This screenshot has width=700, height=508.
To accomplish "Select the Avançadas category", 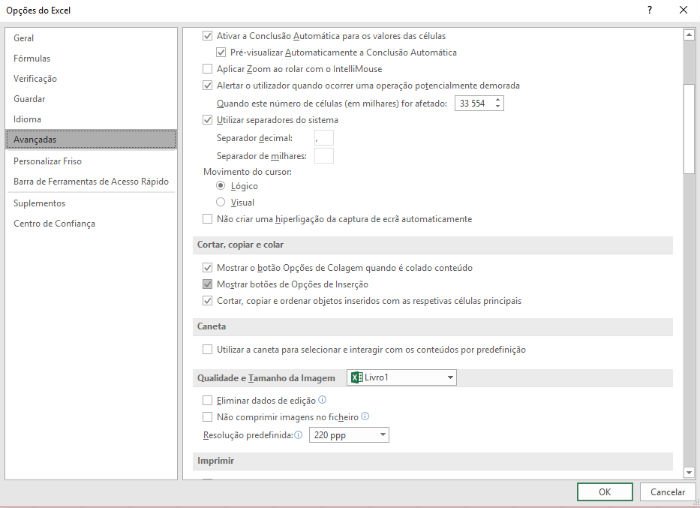I will pos(91,139).
